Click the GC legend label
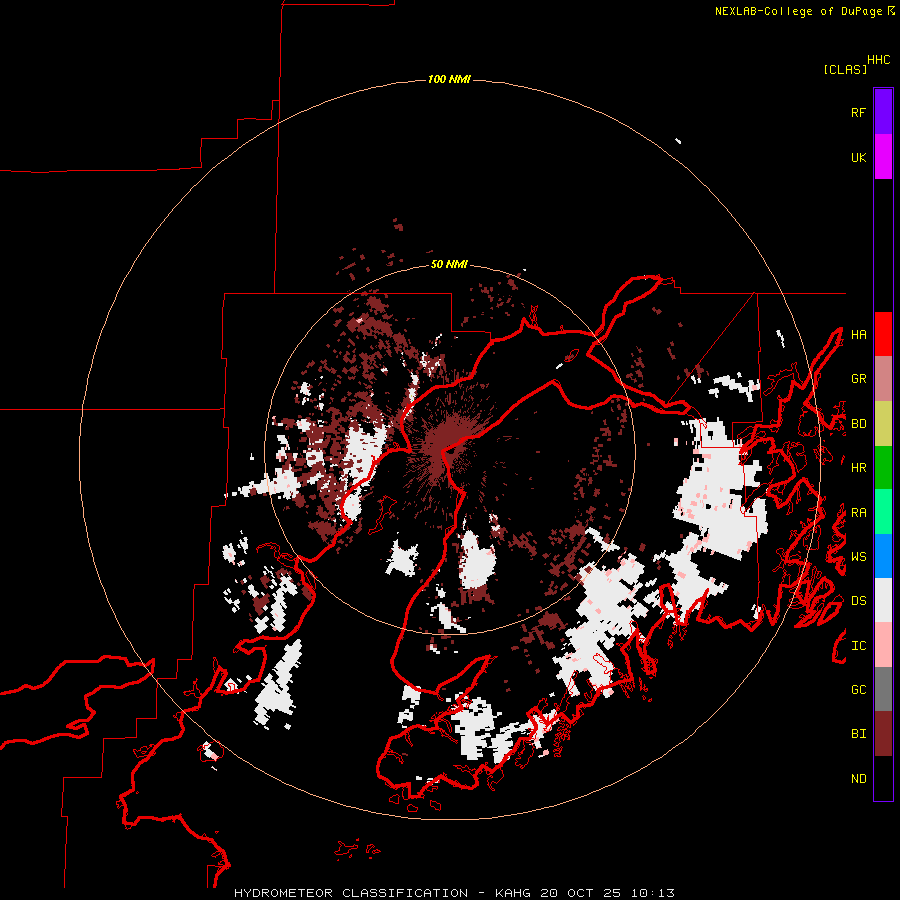 pyautogui.click(x=858, y=690)
